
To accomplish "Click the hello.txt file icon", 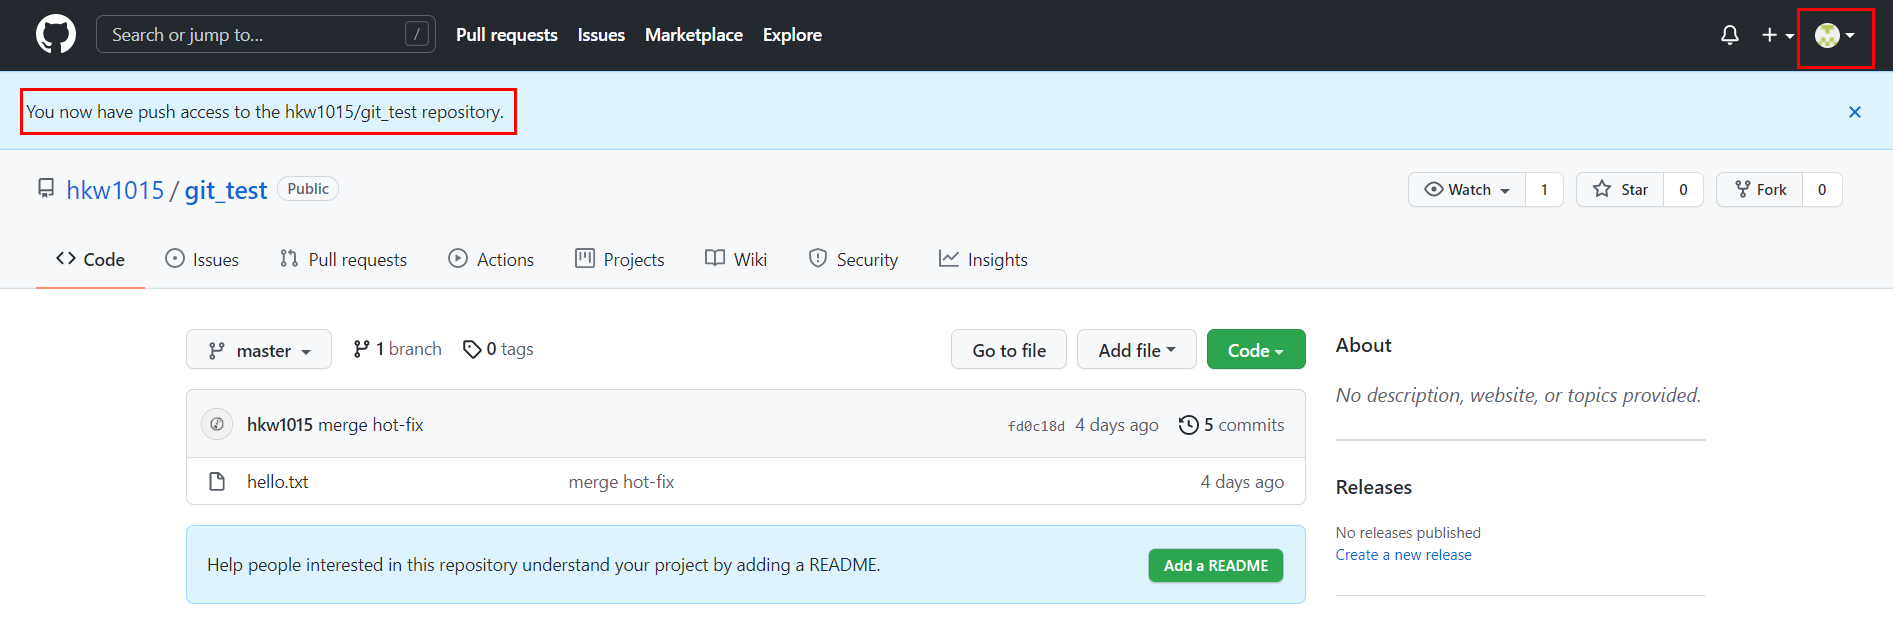I will click(x=217, y=482).
